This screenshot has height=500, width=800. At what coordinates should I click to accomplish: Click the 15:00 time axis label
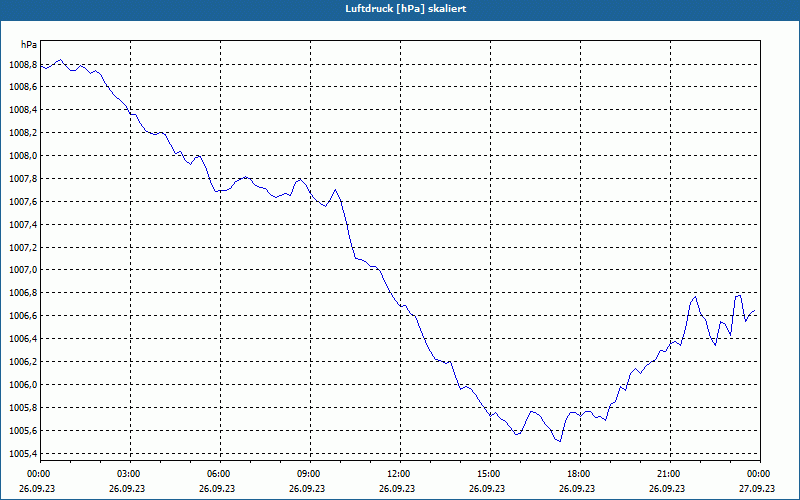[x=488, y=474]
